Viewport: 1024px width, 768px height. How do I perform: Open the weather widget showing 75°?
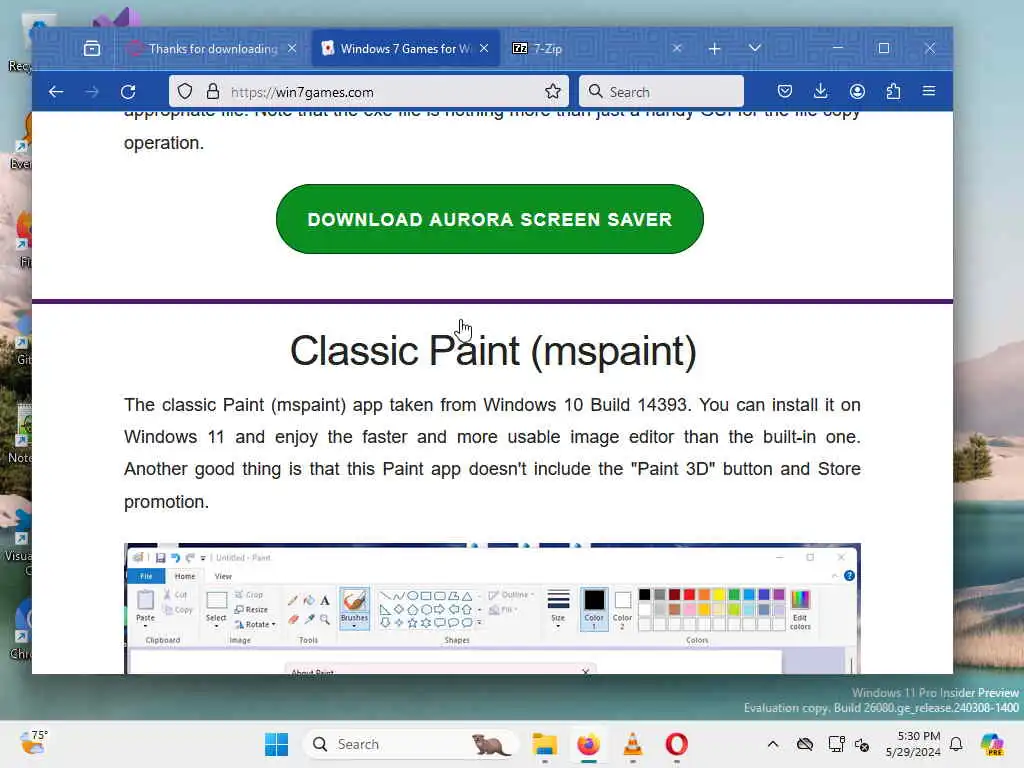[x=33, y=743]
